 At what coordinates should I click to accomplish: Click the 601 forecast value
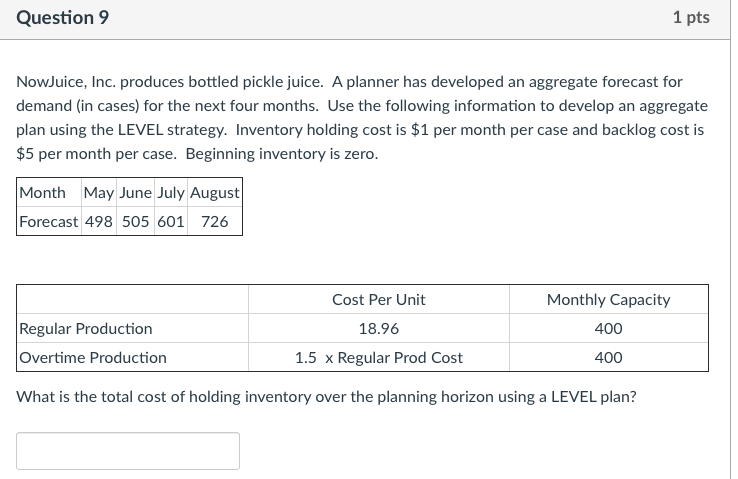(x=171, y=221)
